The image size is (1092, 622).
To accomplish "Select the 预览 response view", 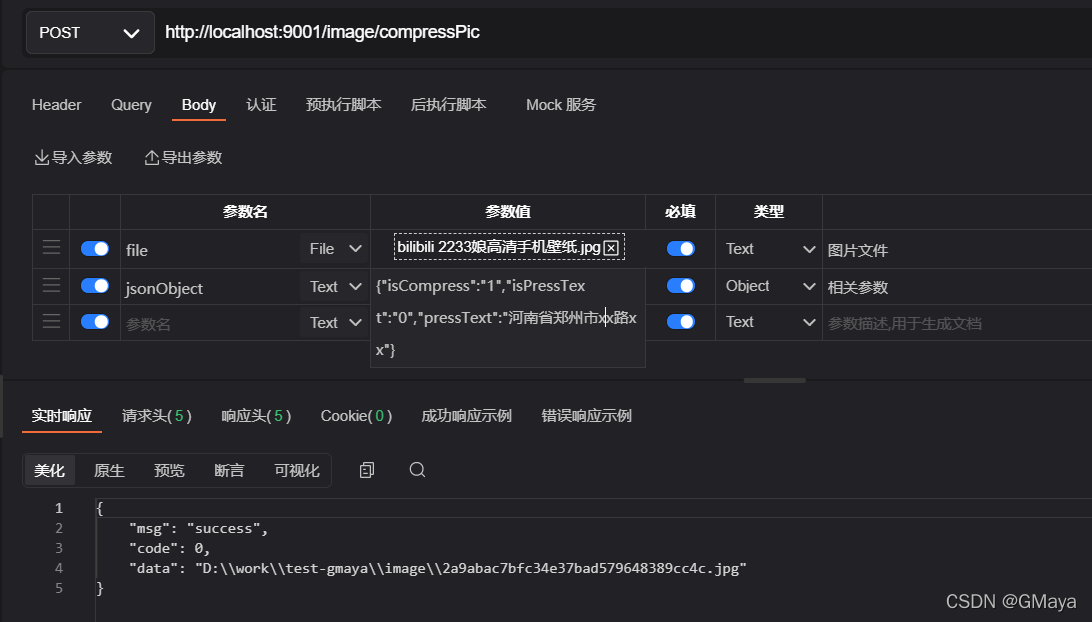I will pos(169,471).
